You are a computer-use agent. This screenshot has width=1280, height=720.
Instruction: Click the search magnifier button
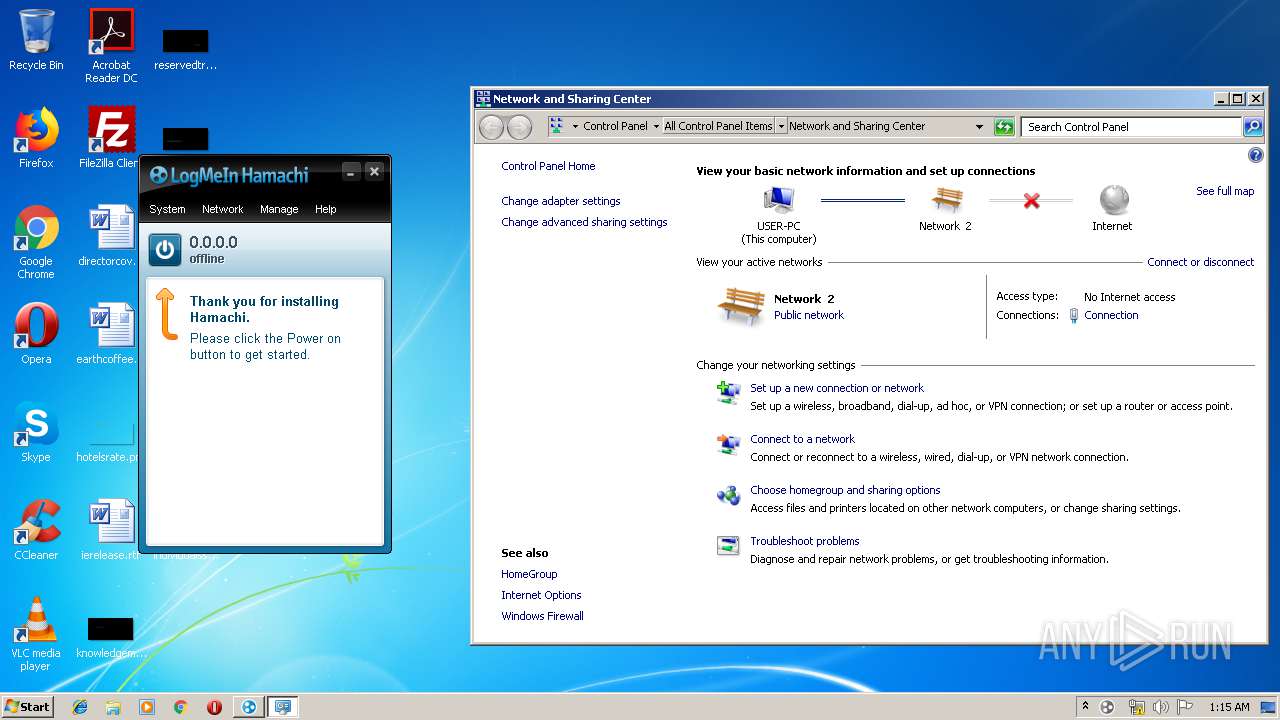click(x=1253, y=127)
